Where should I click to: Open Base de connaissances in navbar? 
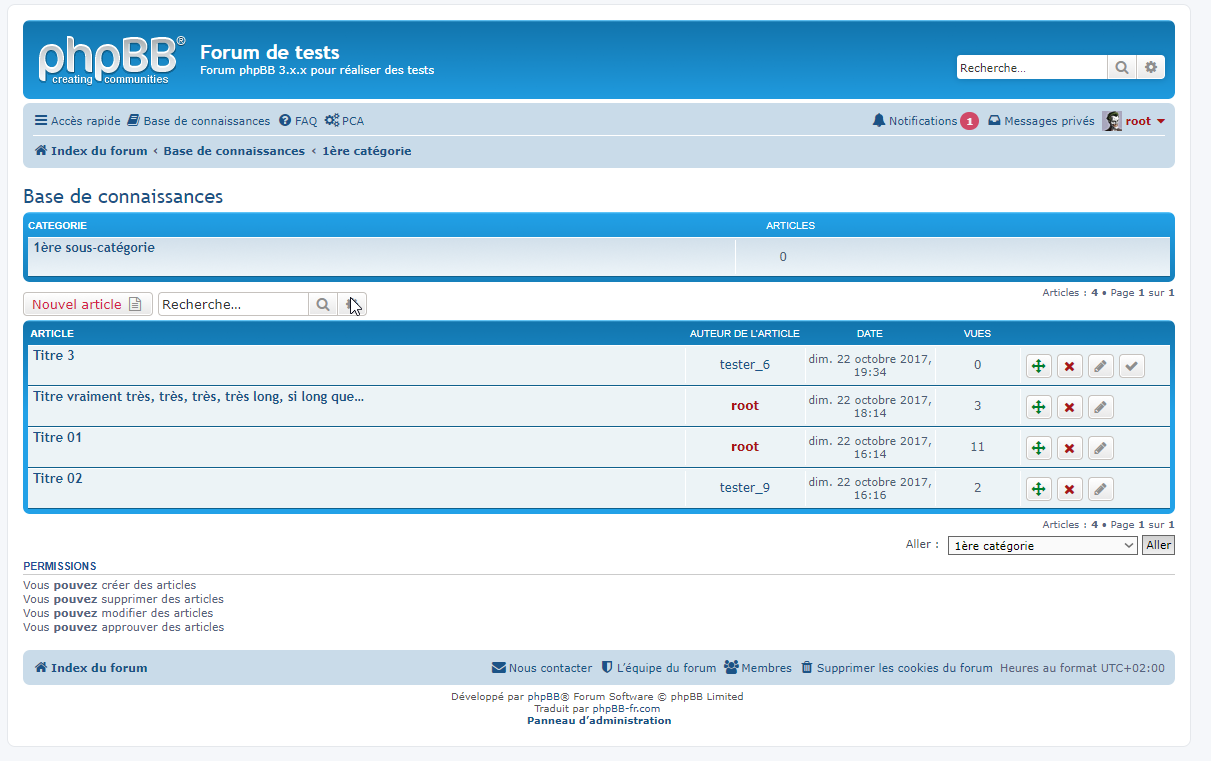coord(198,121)
